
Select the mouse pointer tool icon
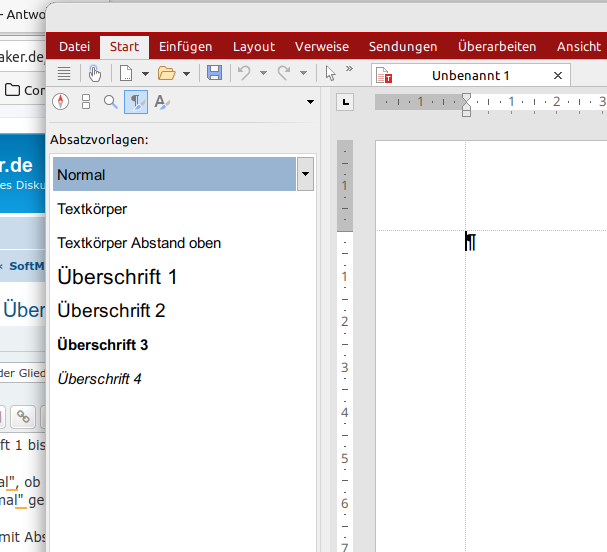(331, 73)
